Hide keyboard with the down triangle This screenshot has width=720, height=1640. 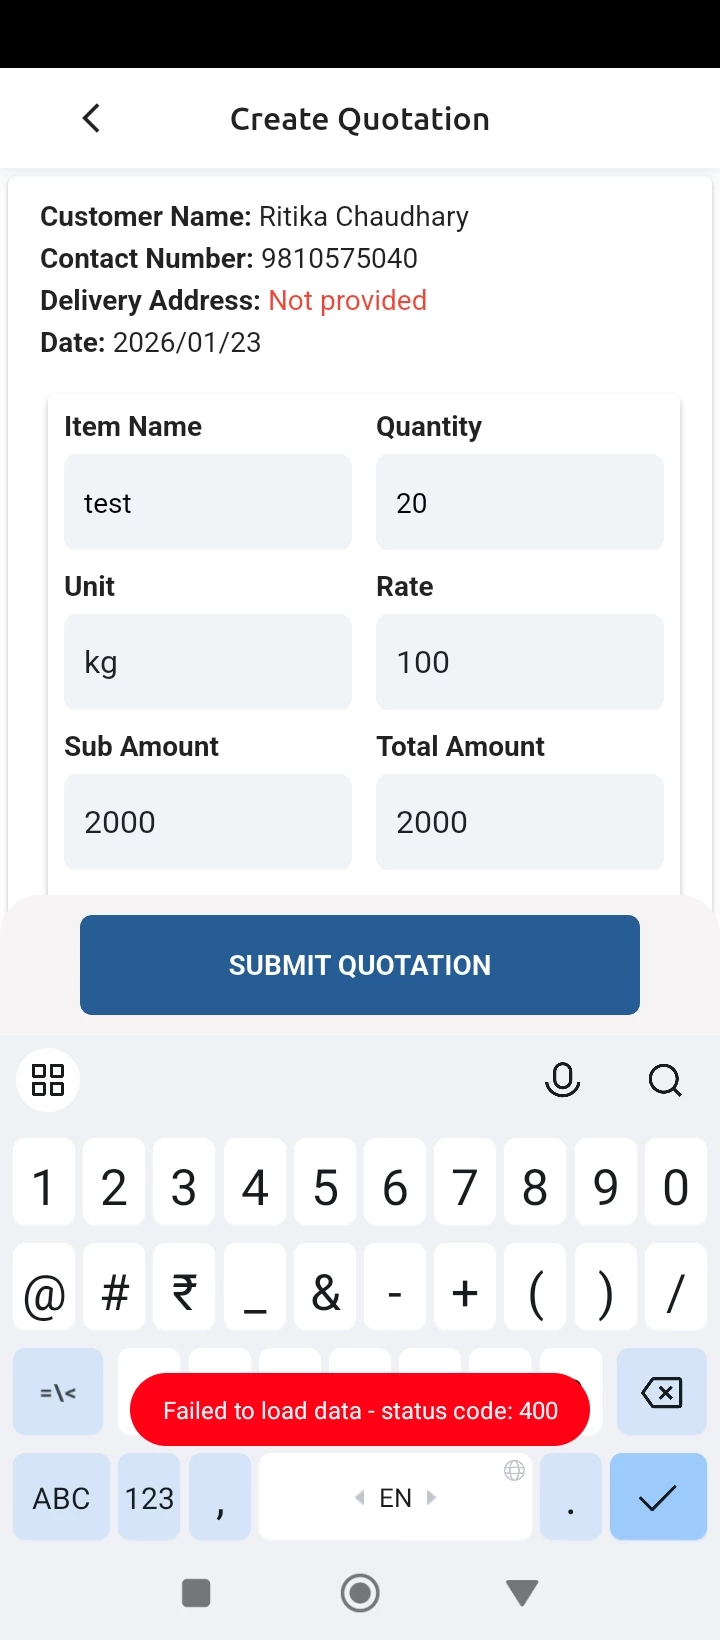point(522,1593)
